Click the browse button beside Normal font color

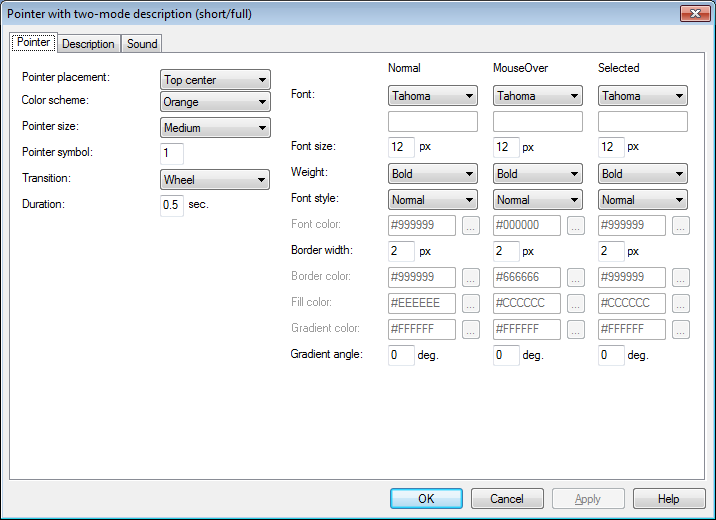click(x=471, y=226)
